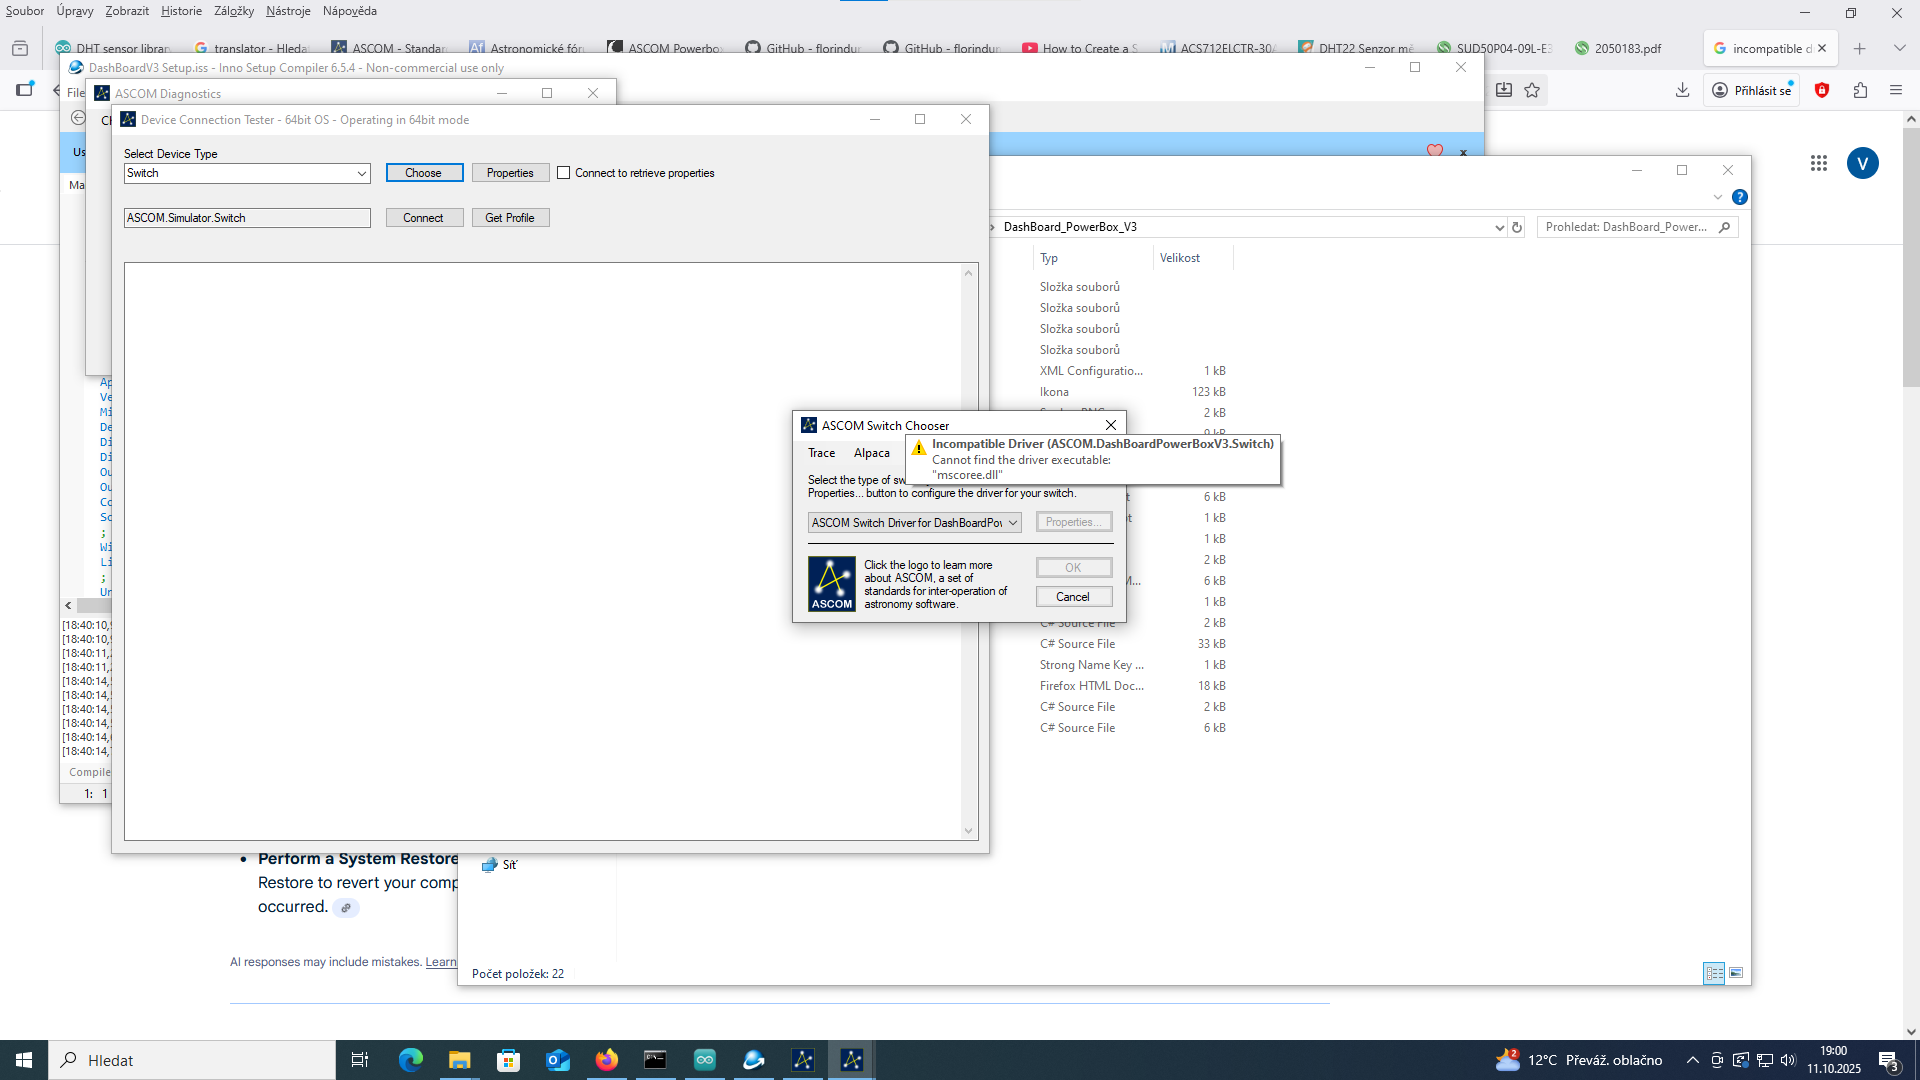Open the Nástroje menu in Inno Setup
Viewport: 1920px width, 1080px height.
pyautogui.click(x=287, y=11)
